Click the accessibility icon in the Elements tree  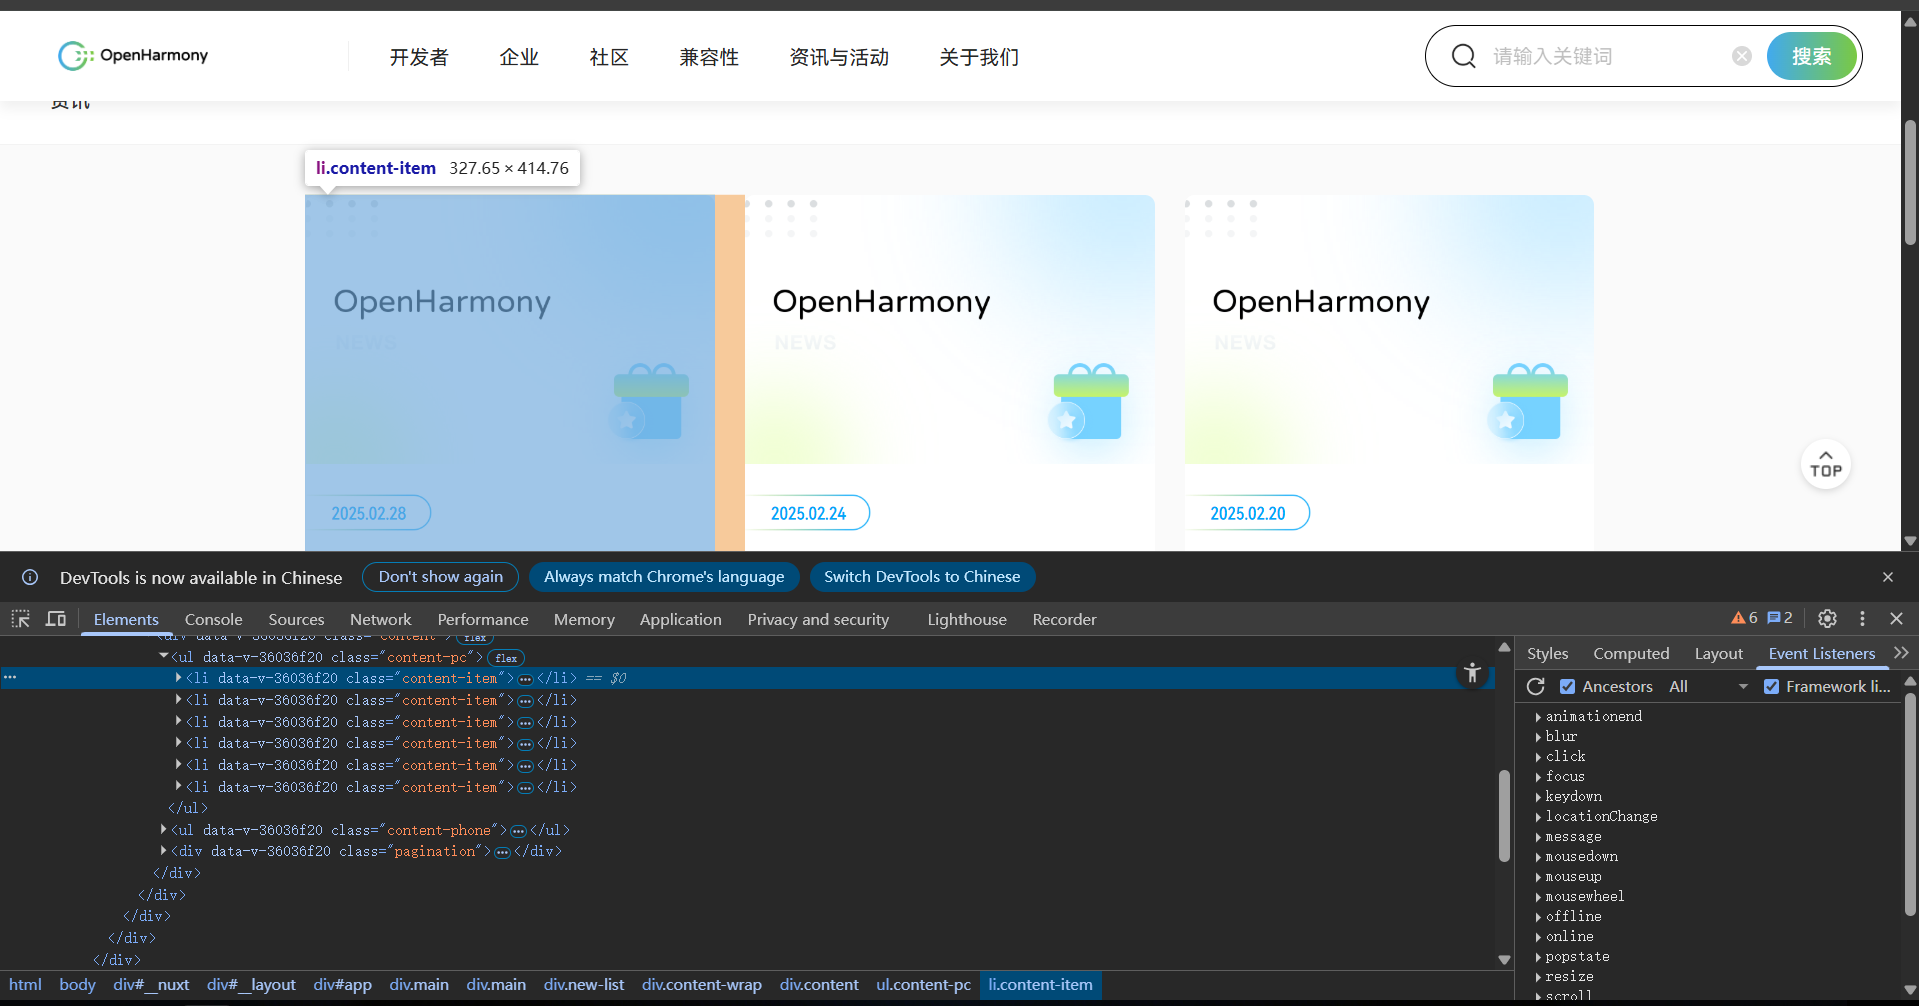1472,673
